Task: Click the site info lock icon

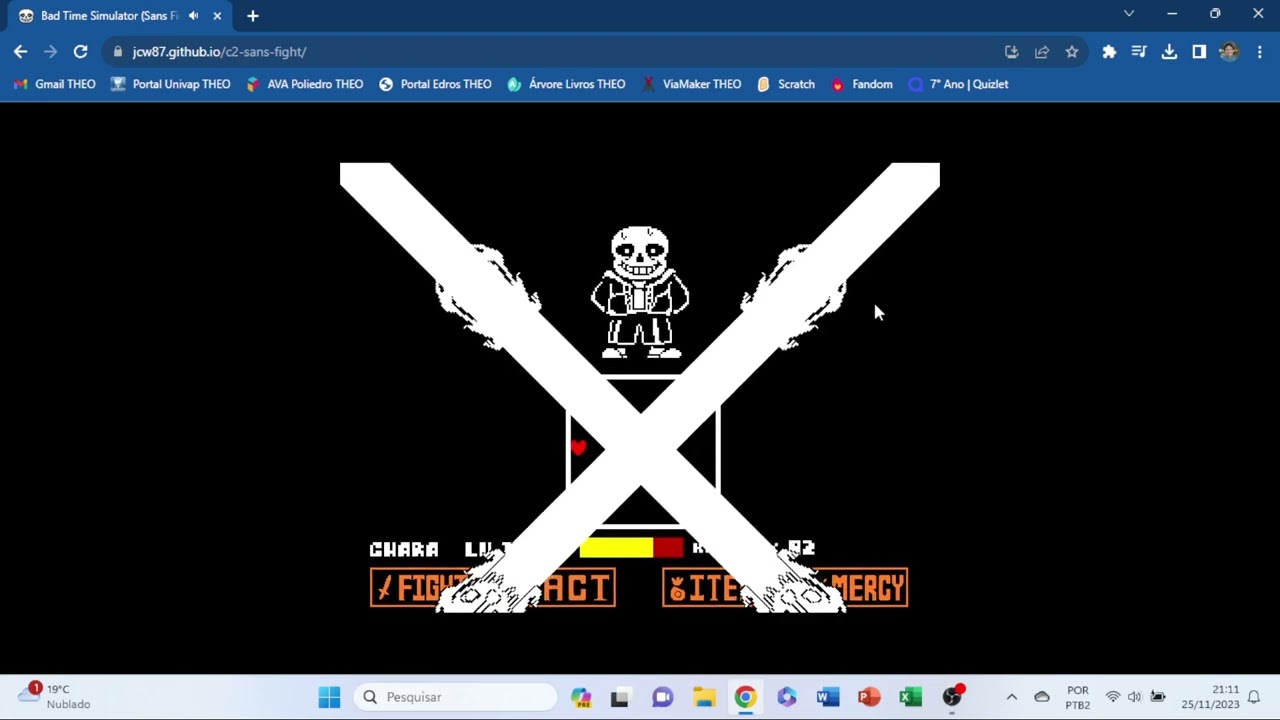Action: click(118, 51)
